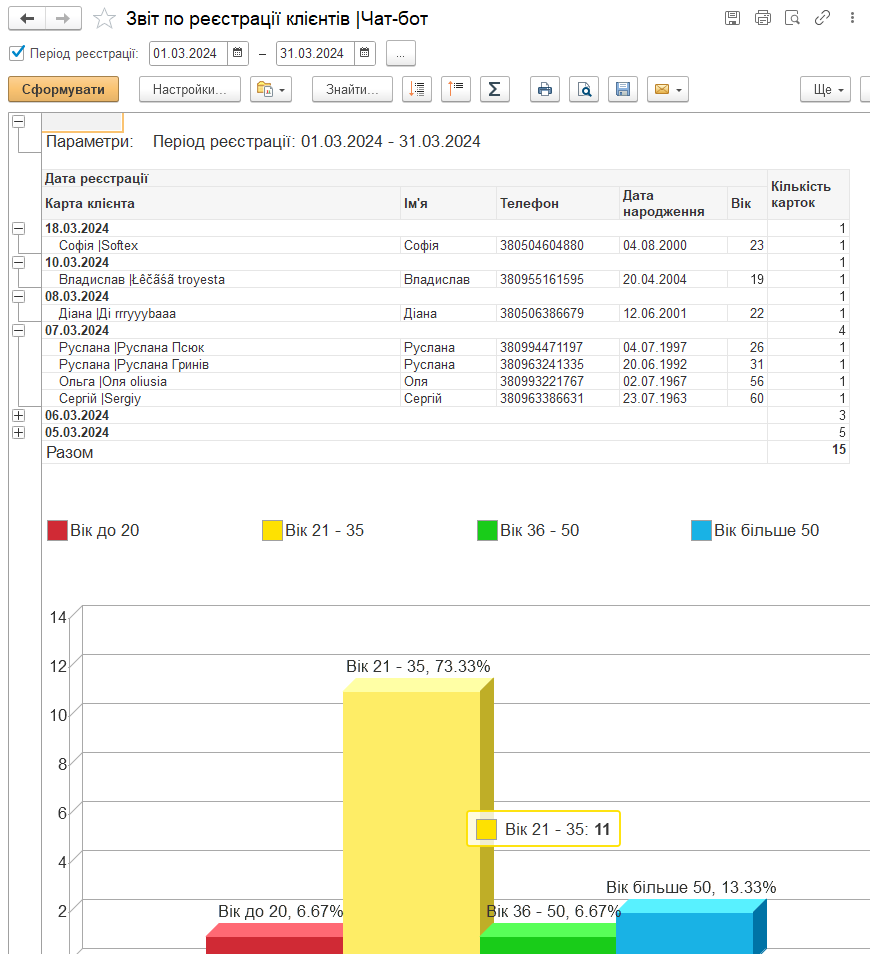This screenshot has height=954, width=870.
Task: Click date group label 06.03.2024
Action: point(77,416)
